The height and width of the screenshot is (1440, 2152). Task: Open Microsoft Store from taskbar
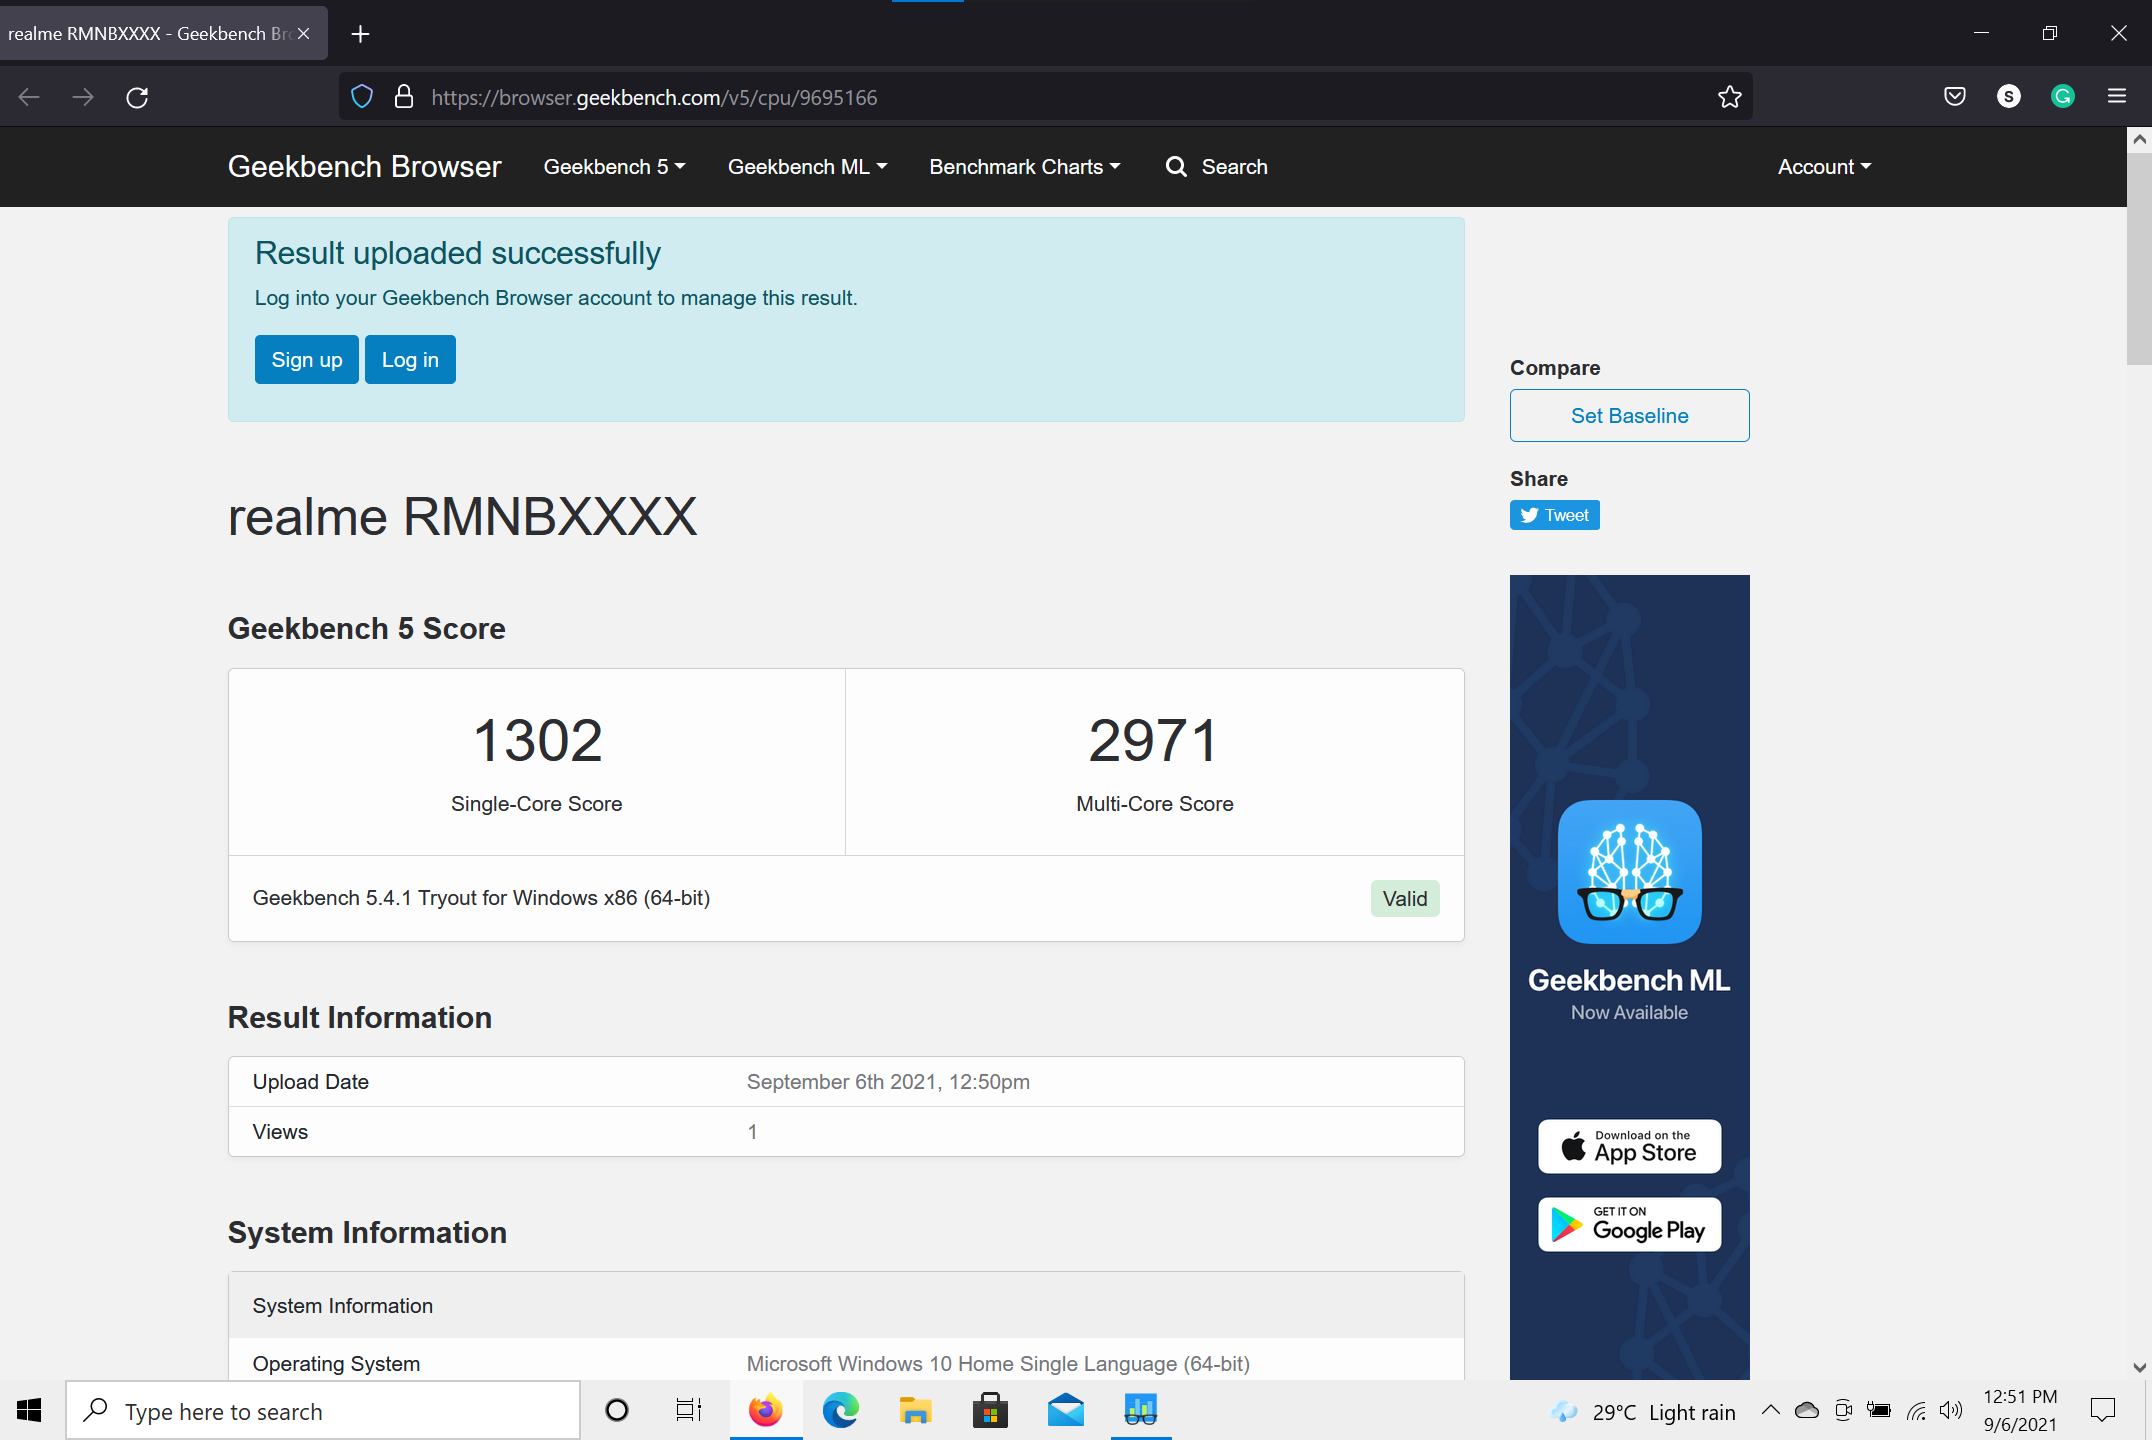tap(990, 1411)
